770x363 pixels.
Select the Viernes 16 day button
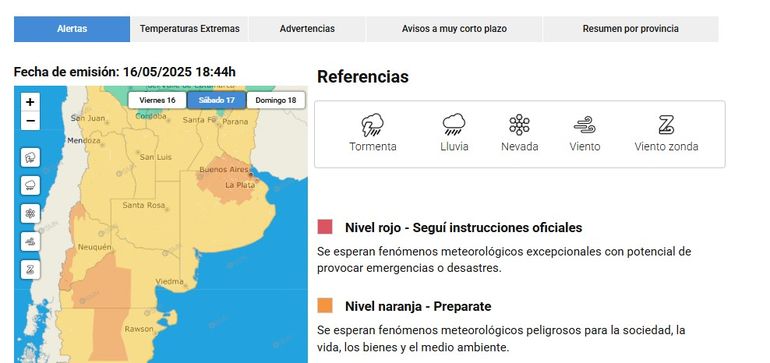coord(157,100)
